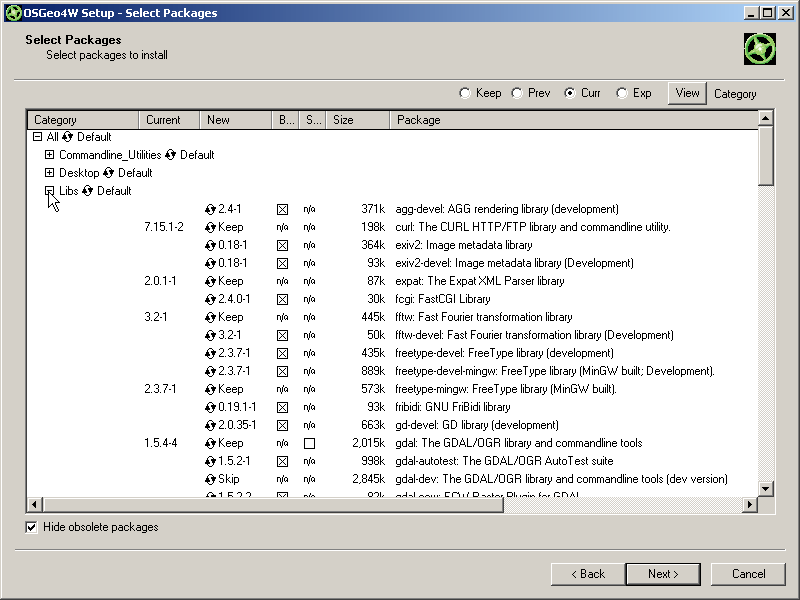Click the vertical scrollbar down arrow
The image size is (800, 600).
point(766,489)
